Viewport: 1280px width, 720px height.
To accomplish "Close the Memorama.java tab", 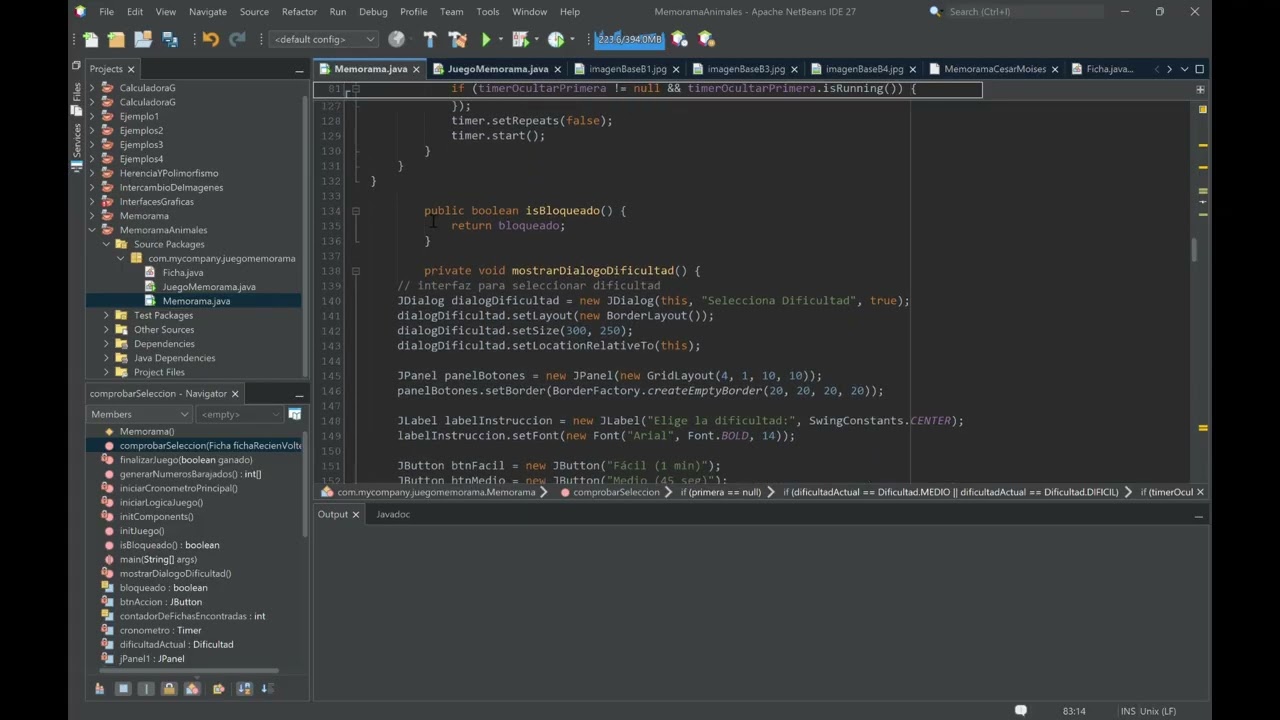I will [x=416, y=70].
